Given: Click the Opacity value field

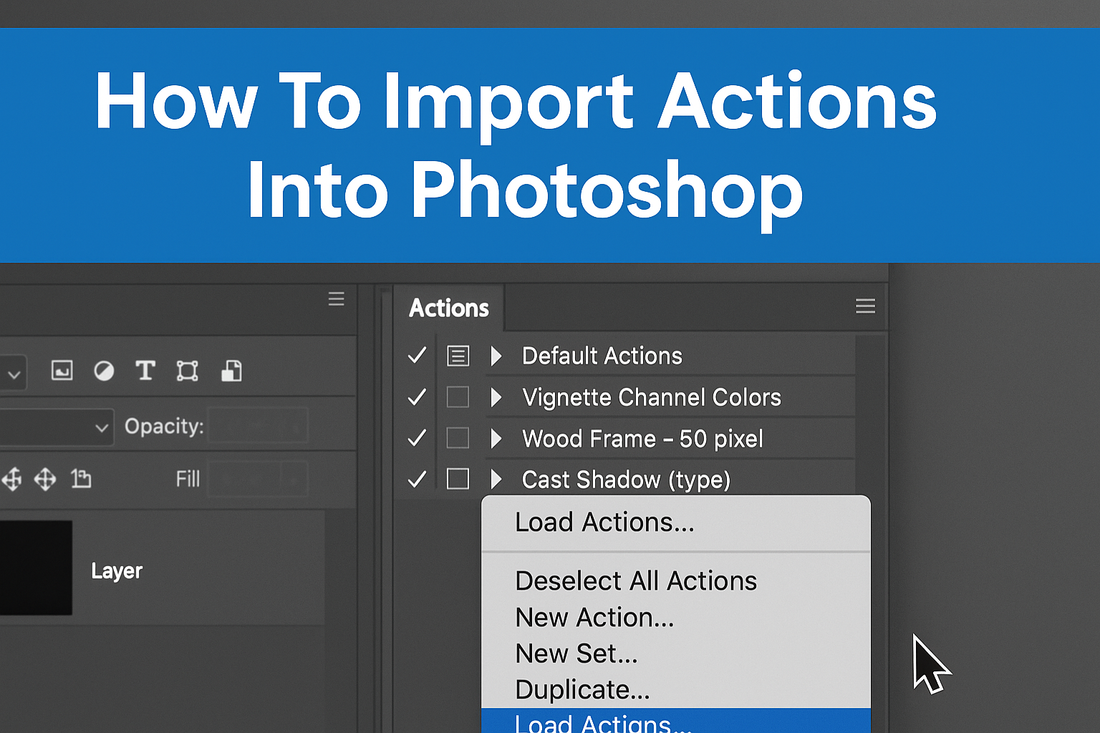Looking at the screenshot, I should point(258,426).
